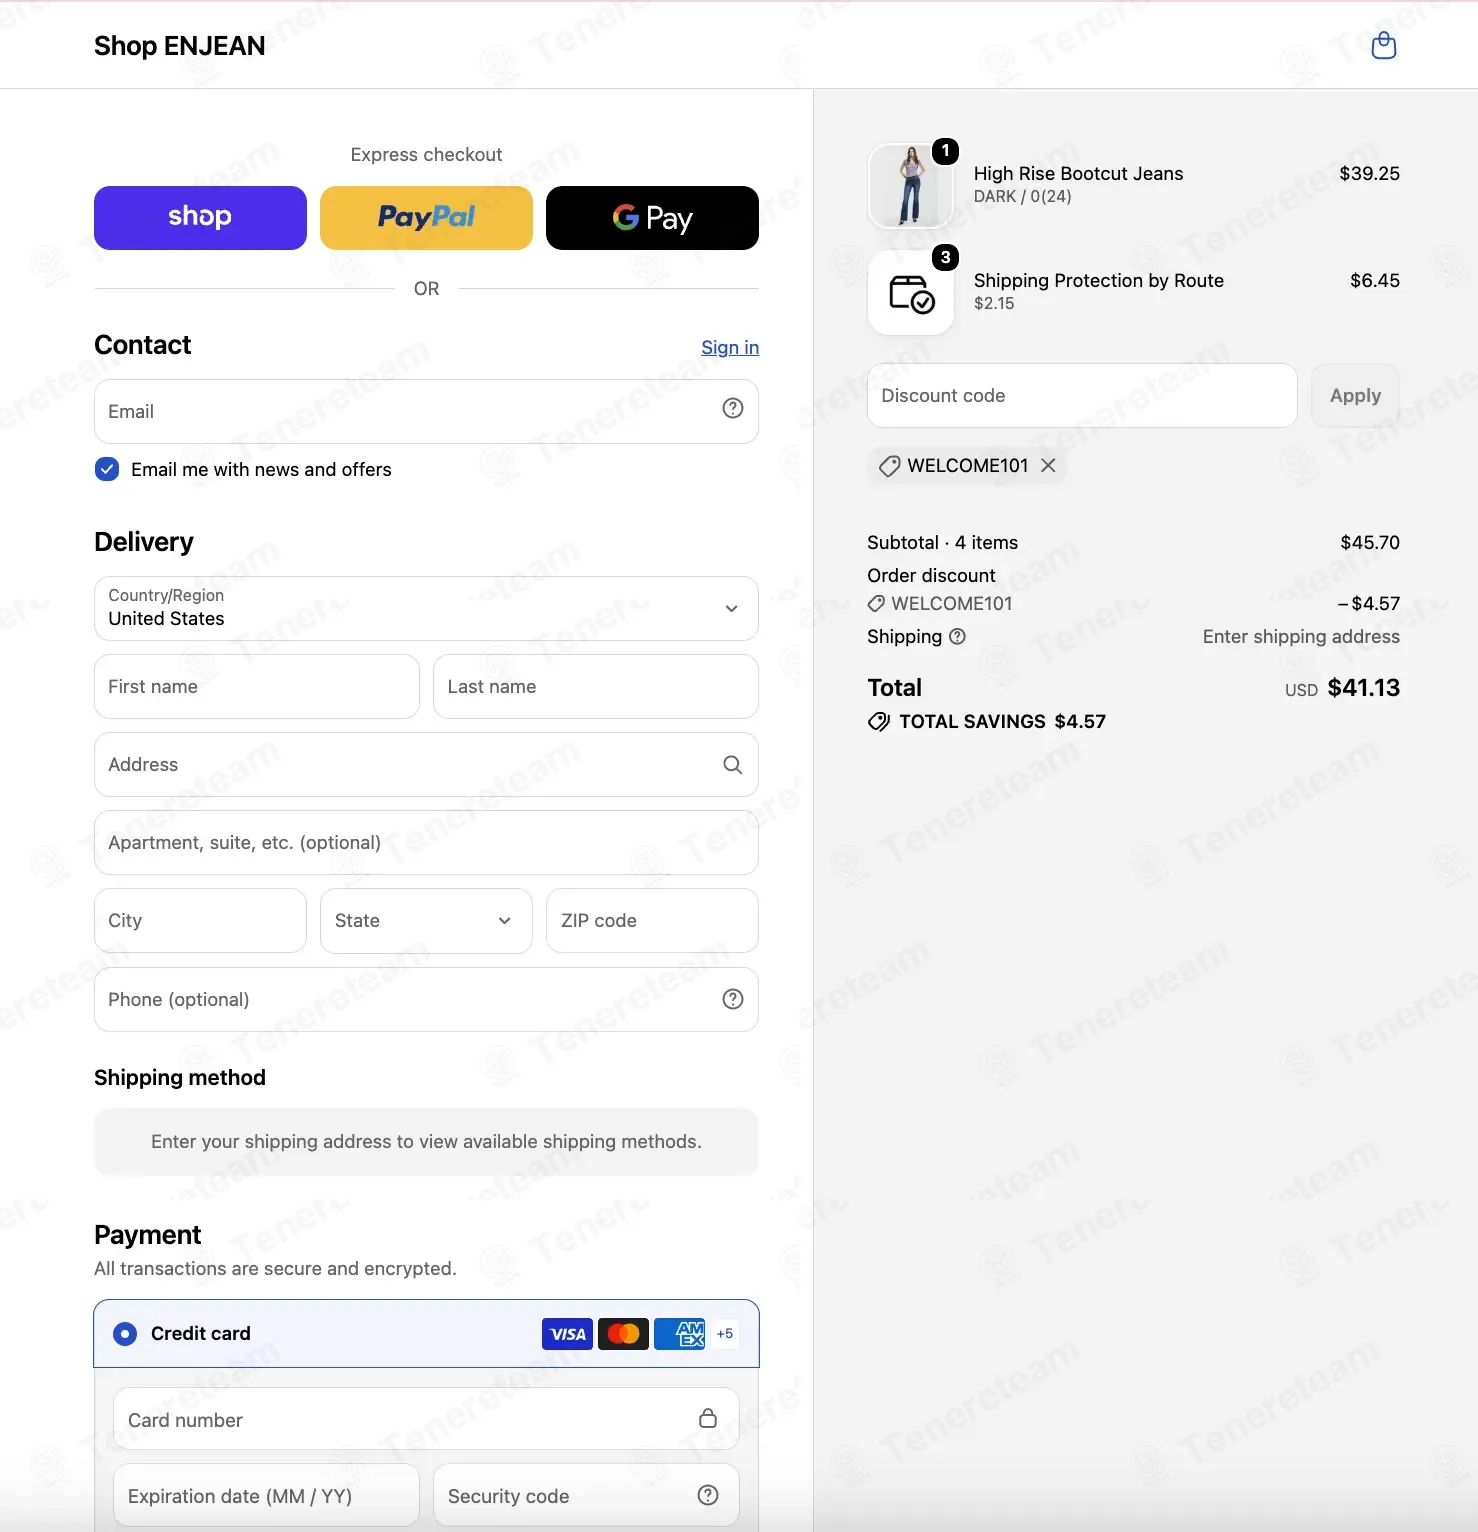Click the Email field help icon
Image resolution: width=1478 pixels, height=1532 pixels.
(733, 408)
